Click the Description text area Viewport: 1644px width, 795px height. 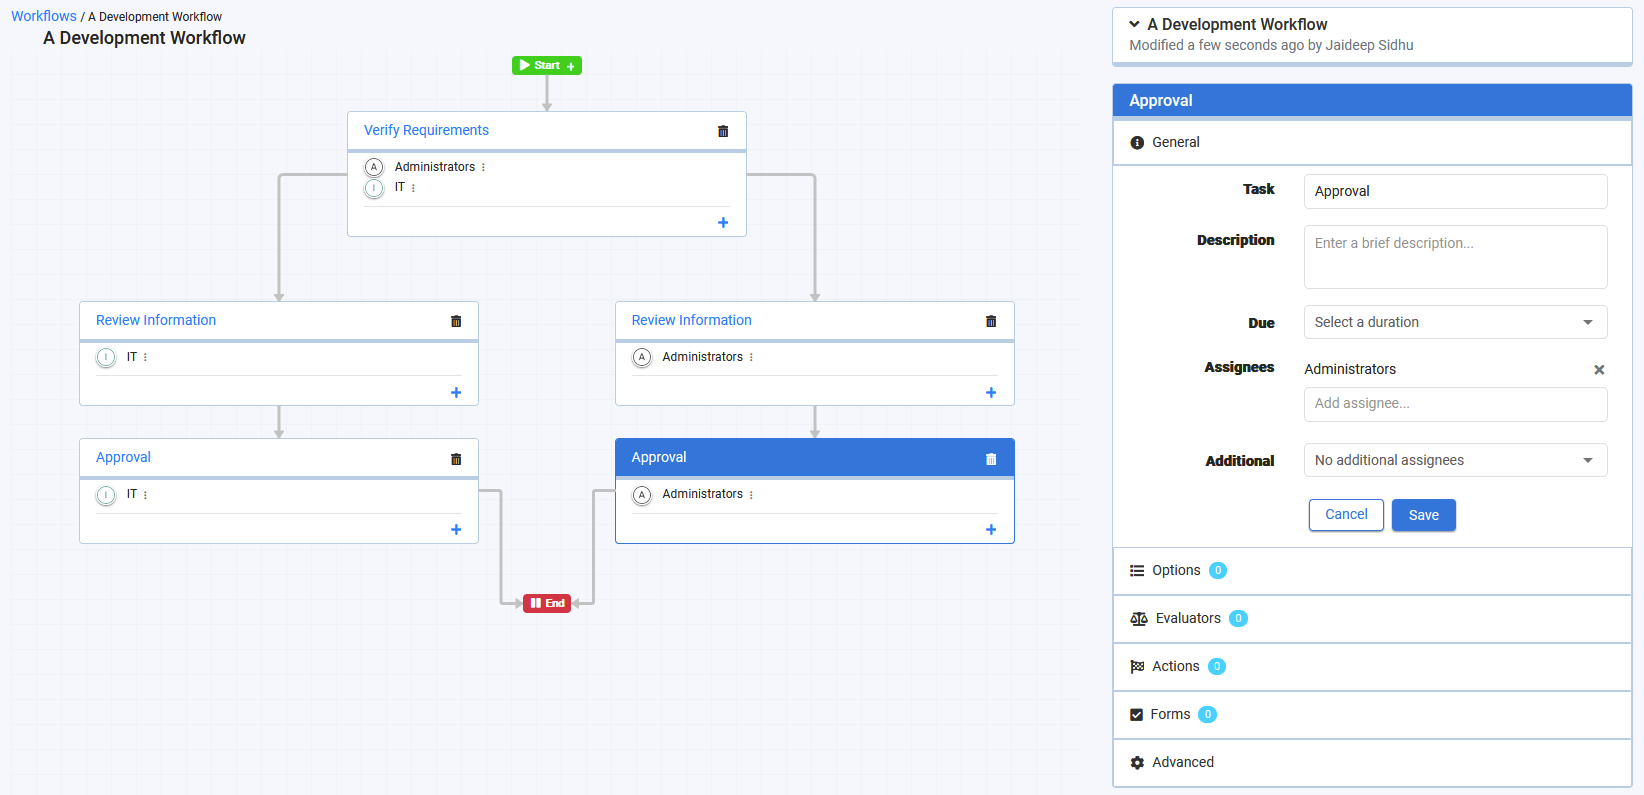click(1455, 257)
